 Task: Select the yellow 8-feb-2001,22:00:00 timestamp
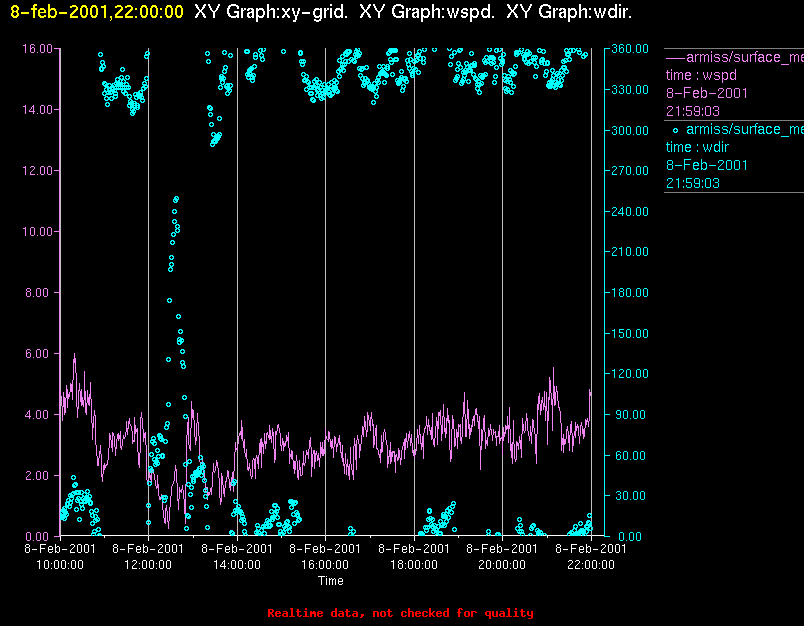[x=97, y=12]
